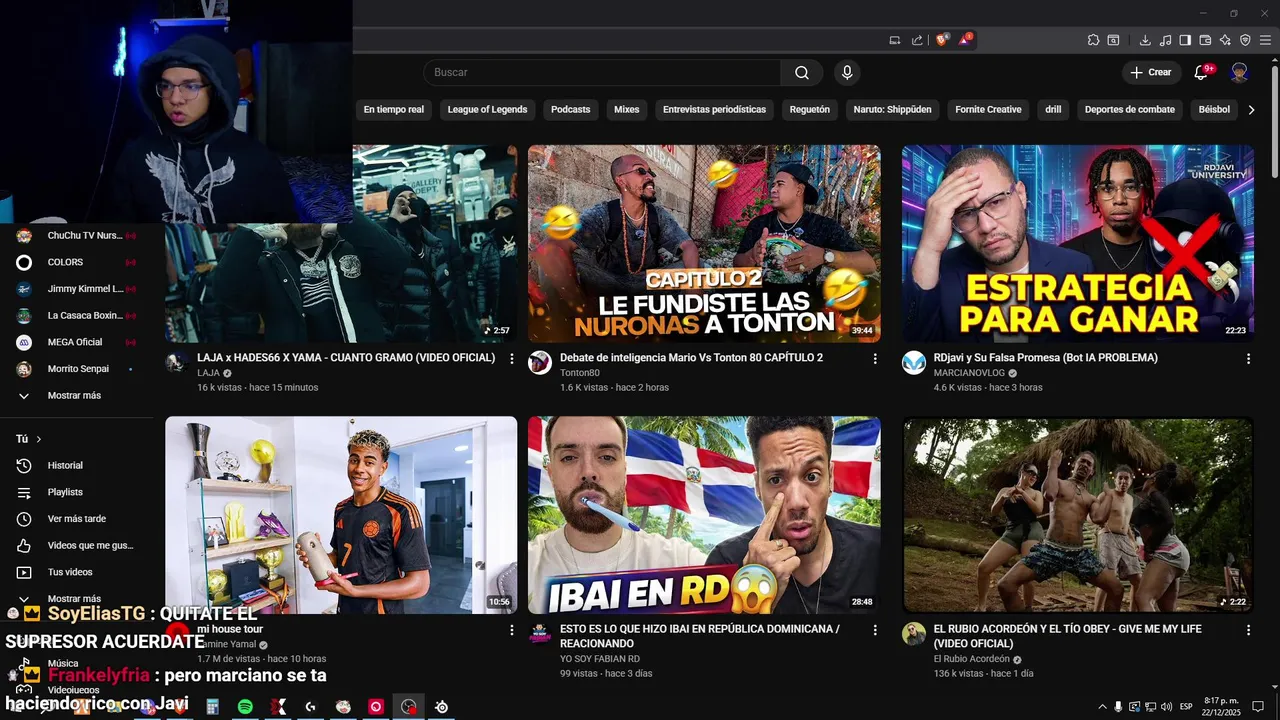
Task: Play GIVE ME MY LIFE video thumbnail
Action: pos(1077,515)
